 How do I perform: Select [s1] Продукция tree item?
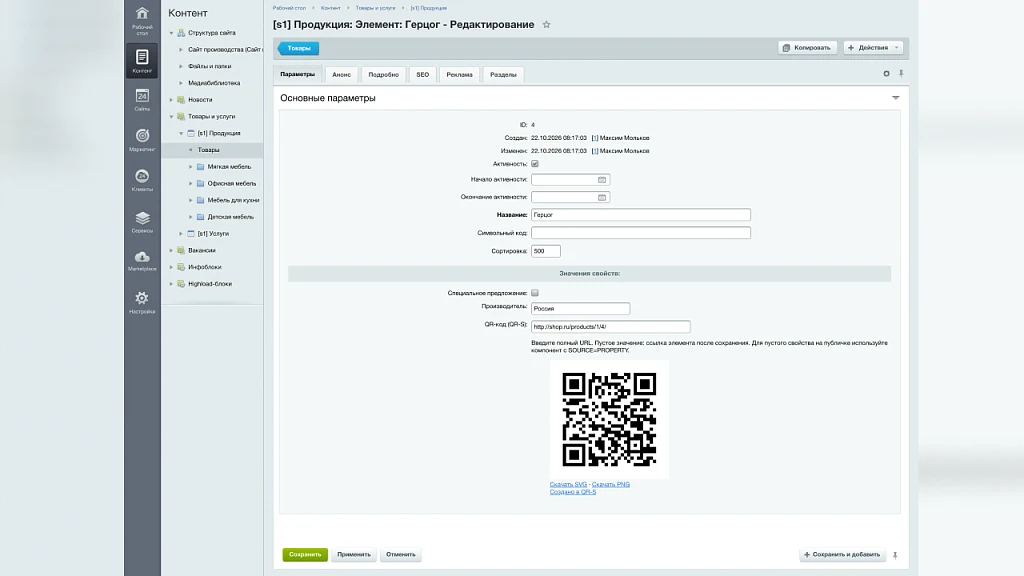(219, 133)
